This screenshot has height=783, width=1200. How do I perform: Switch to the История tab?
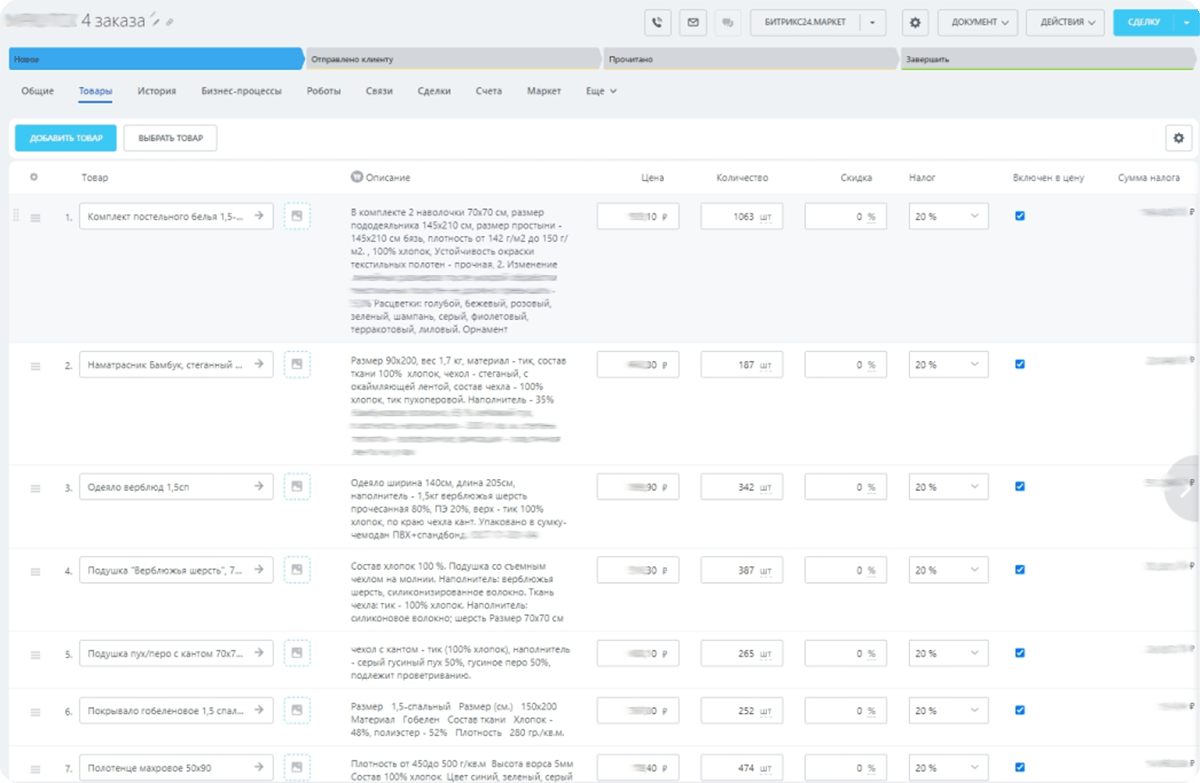[x=157, y=91]
